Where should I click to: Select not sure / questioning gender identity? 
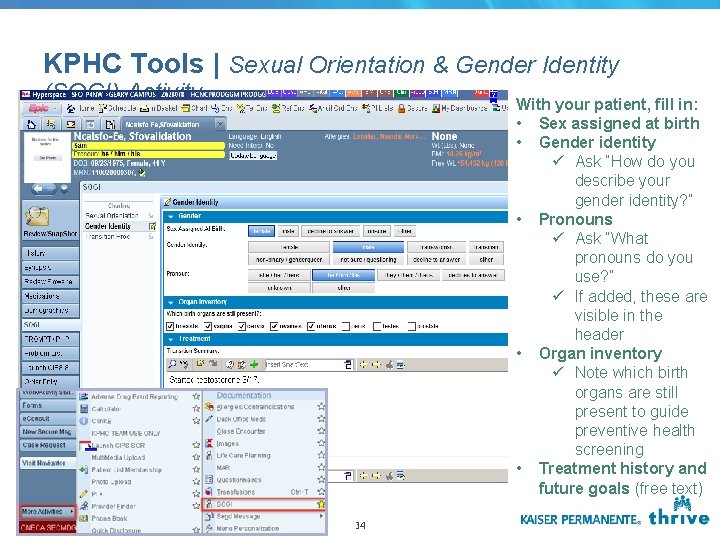coord(368,259)
